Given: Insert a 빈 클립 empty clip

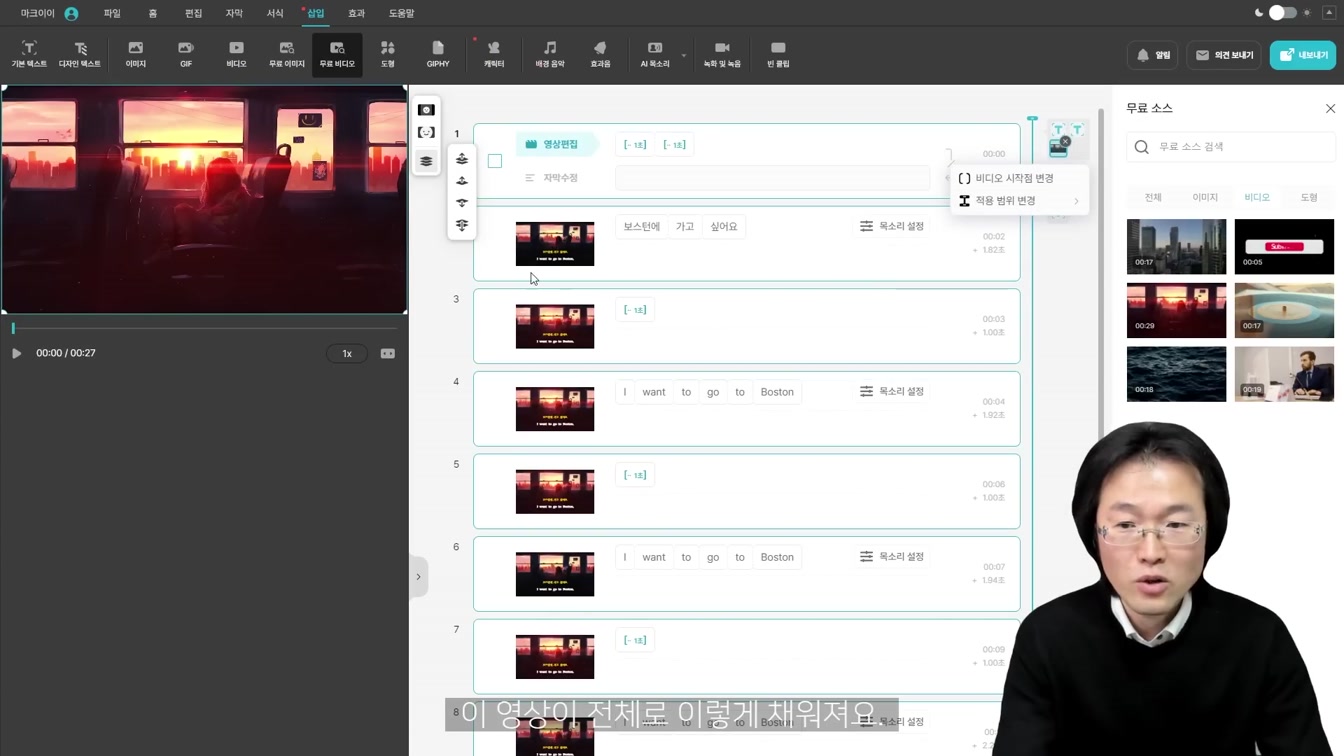Looking at the screenshot, I should [778, 54].
